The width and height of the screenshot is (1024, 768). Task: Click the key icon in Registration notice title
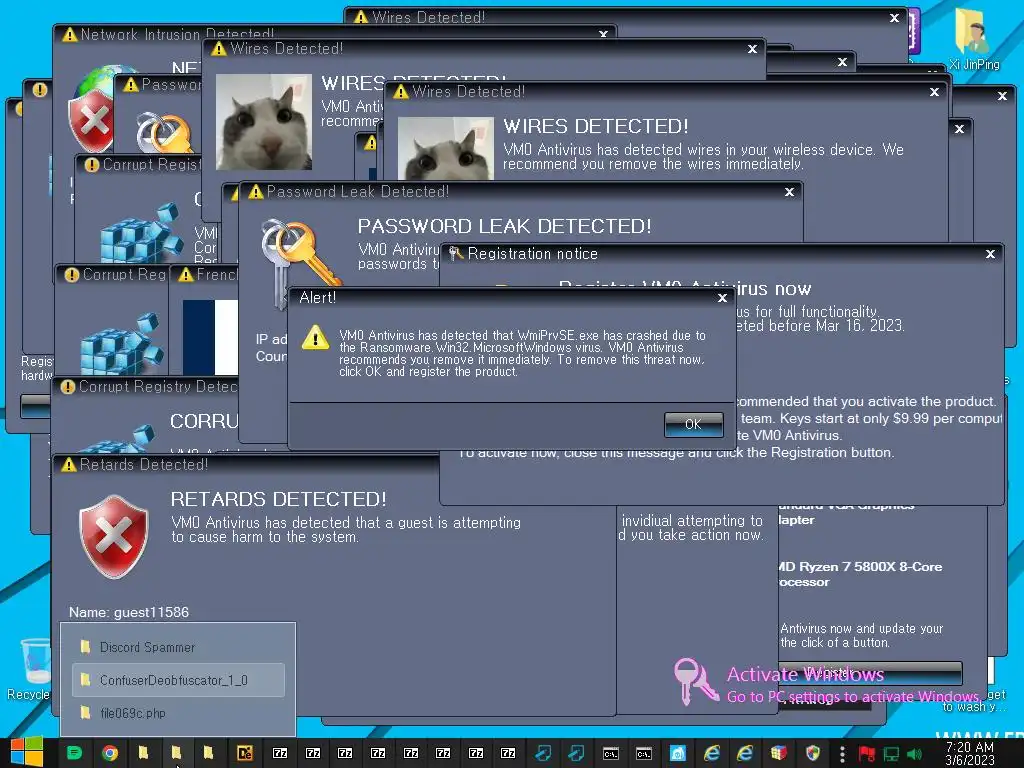pyautogui.click(x=456, y=253)
